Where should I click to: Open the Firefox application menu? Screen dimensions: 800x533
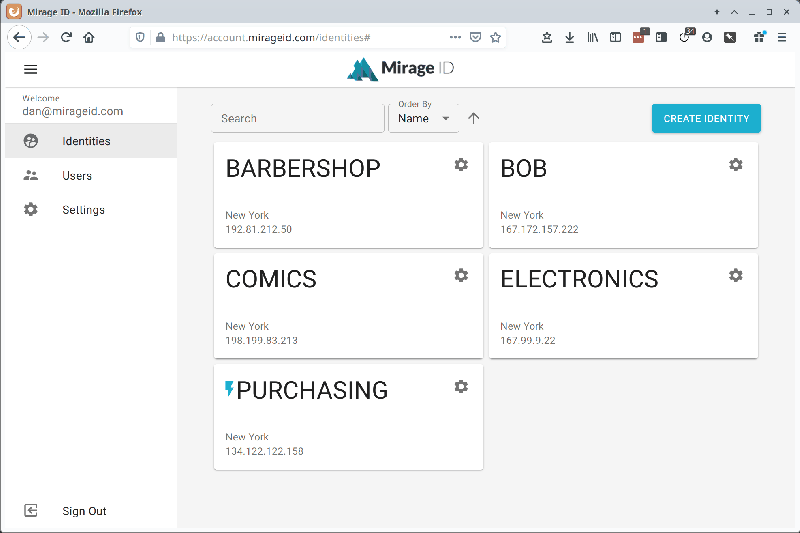click(x=782, y=37)
